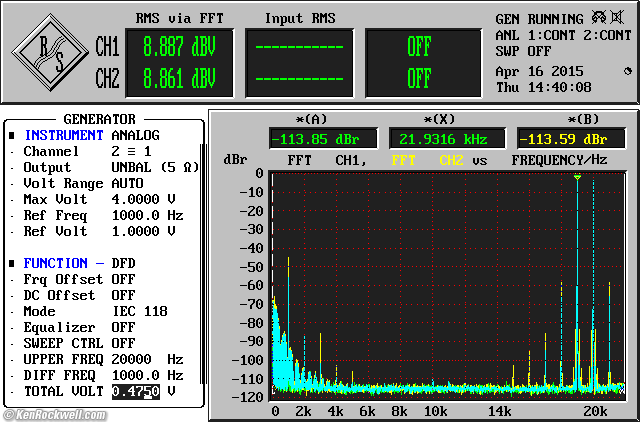Click the crossed-out headphone icon

pos(599,18)
